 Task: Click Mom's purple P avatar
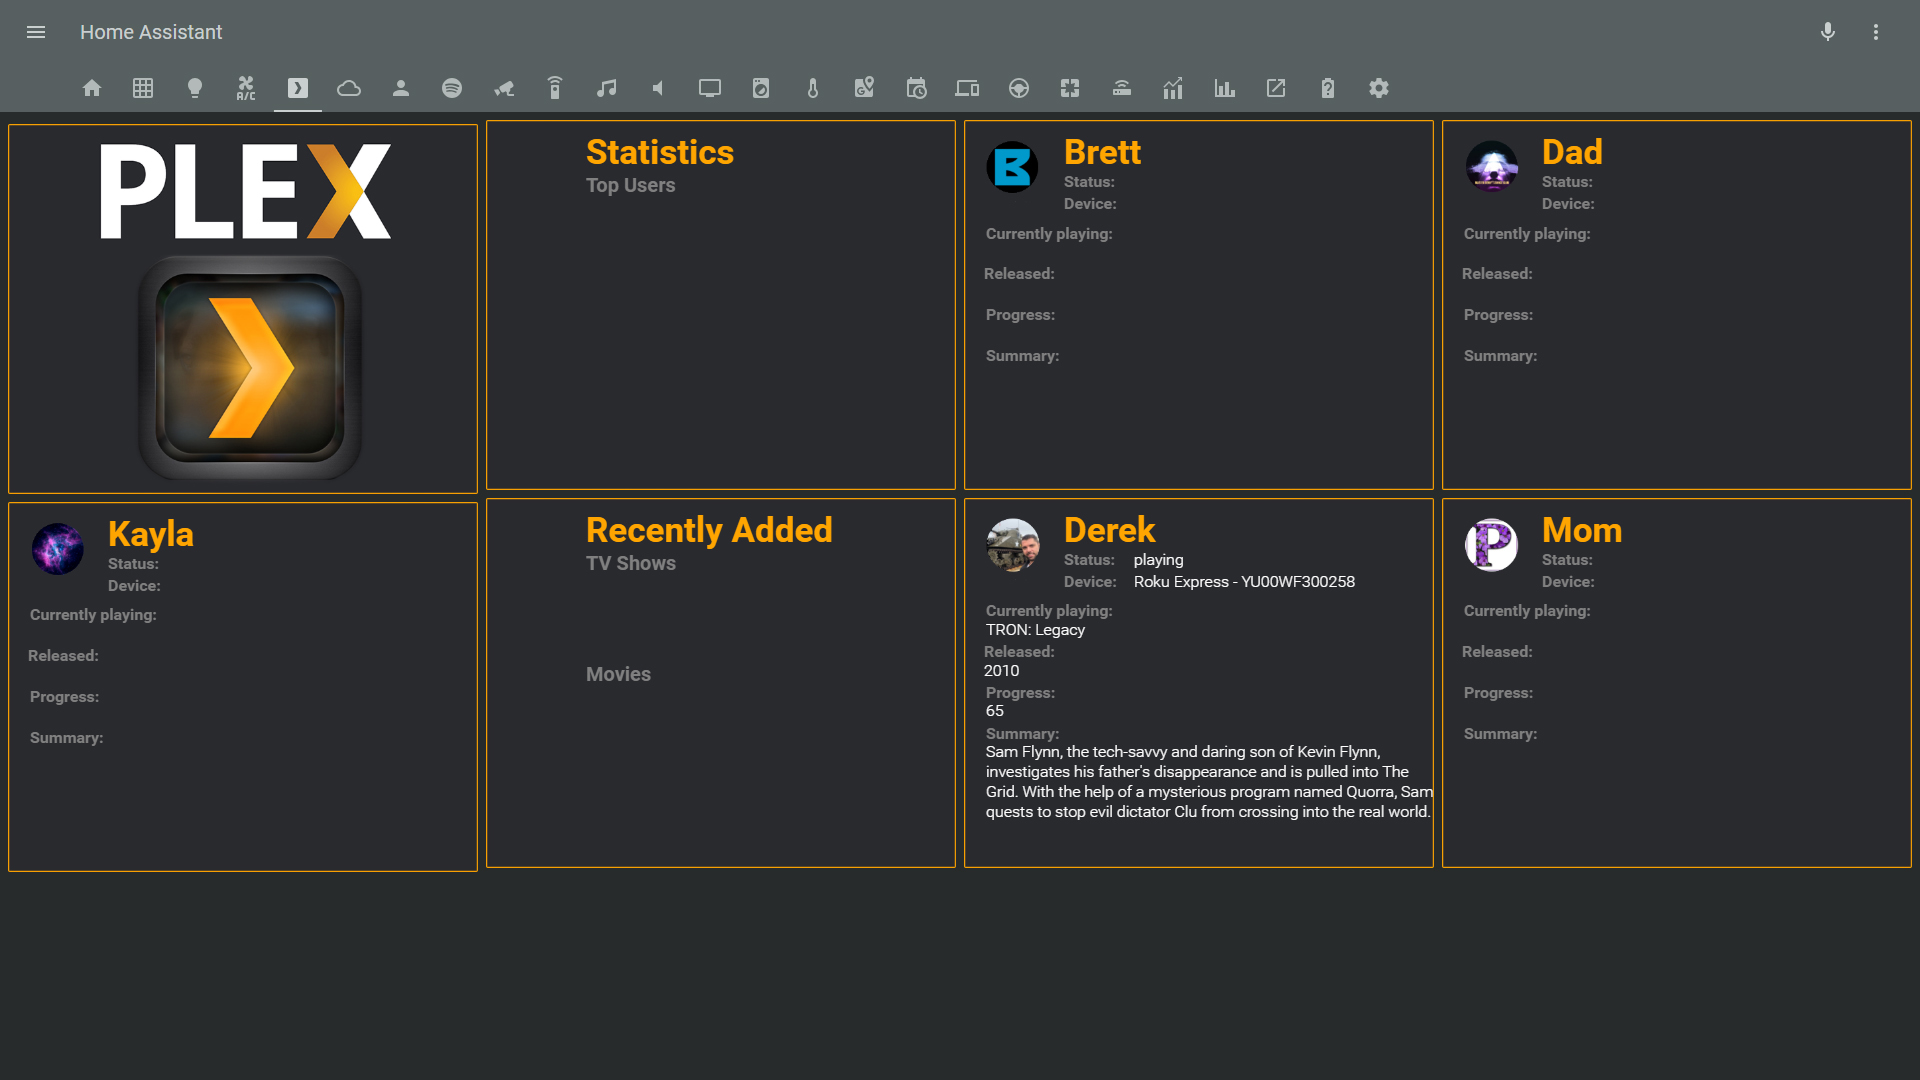(1492, 545)
